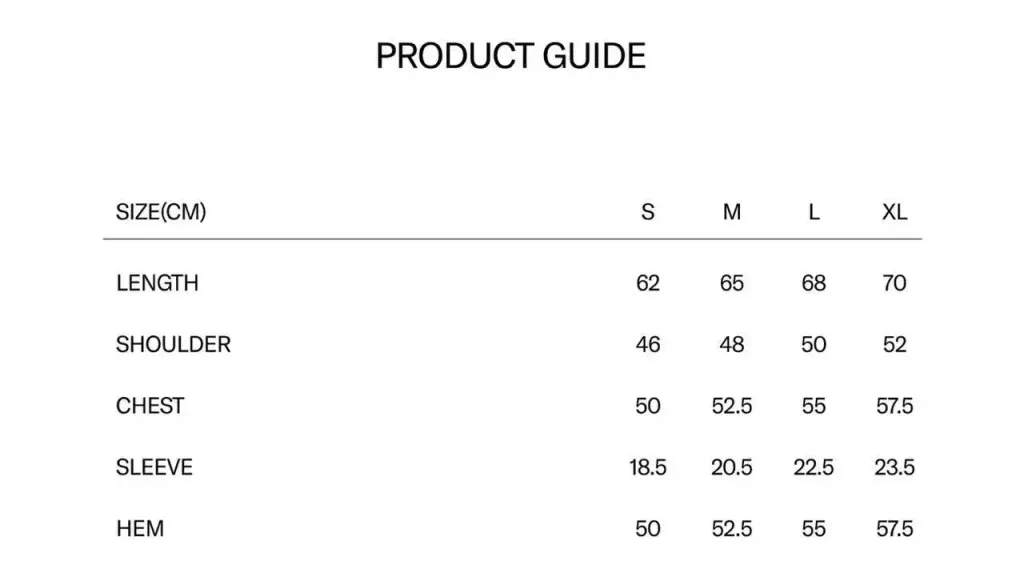The height and width of the screenshot is (569, 1024).
Task: Select the SIZE(CM) column header
Action: [x=161, y=212]
